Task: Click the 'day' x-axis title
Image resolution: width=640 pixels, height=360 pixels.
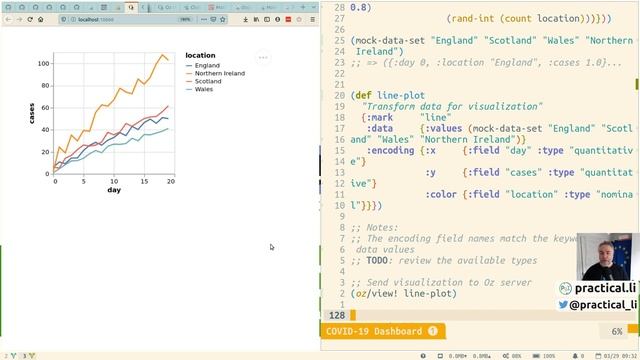Action: [x=114, y=190]
